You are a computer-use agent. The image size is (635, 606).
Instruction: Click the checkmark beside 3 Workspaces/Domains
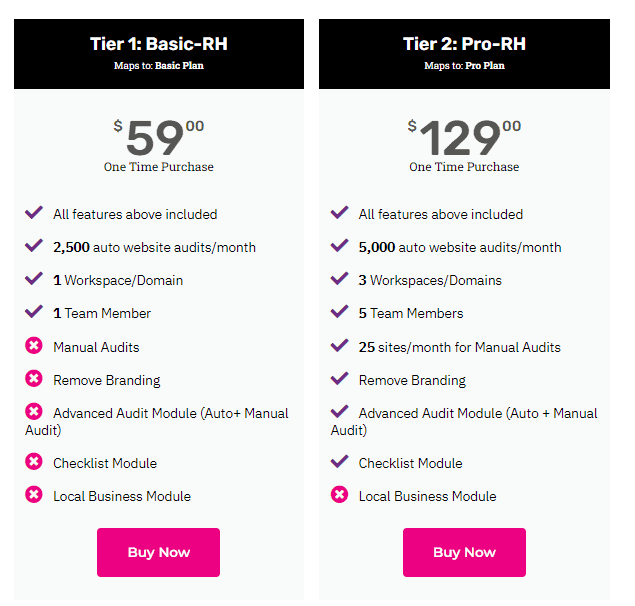coord(340,279)
